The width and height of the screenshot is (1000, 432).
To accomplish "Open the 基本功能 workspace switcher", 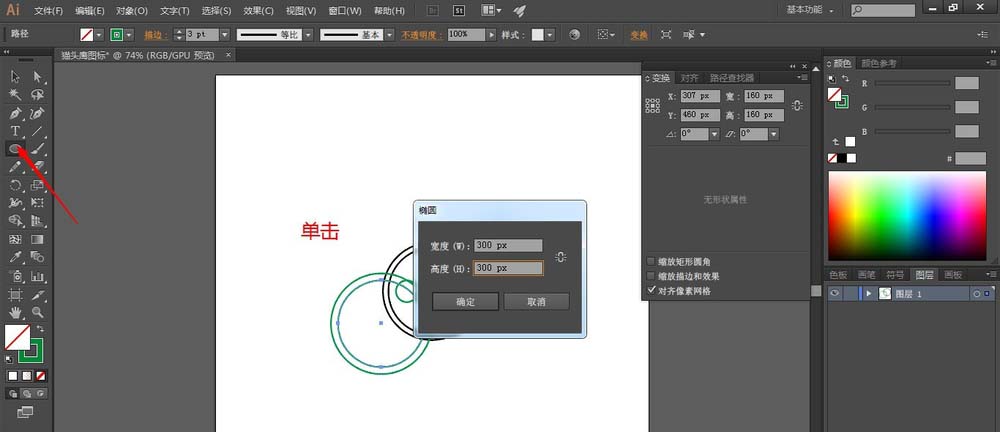I will coord(810,10).
